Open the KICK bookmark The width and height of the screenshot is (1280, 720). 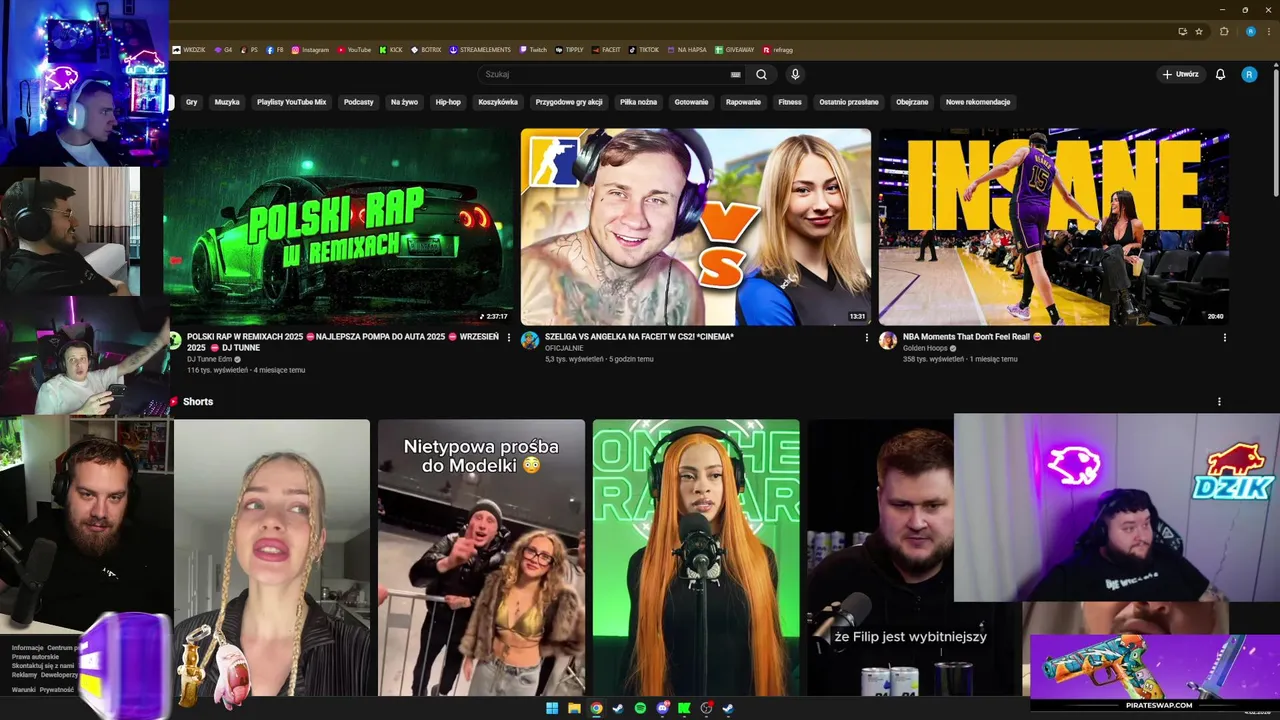coord(391,49)
